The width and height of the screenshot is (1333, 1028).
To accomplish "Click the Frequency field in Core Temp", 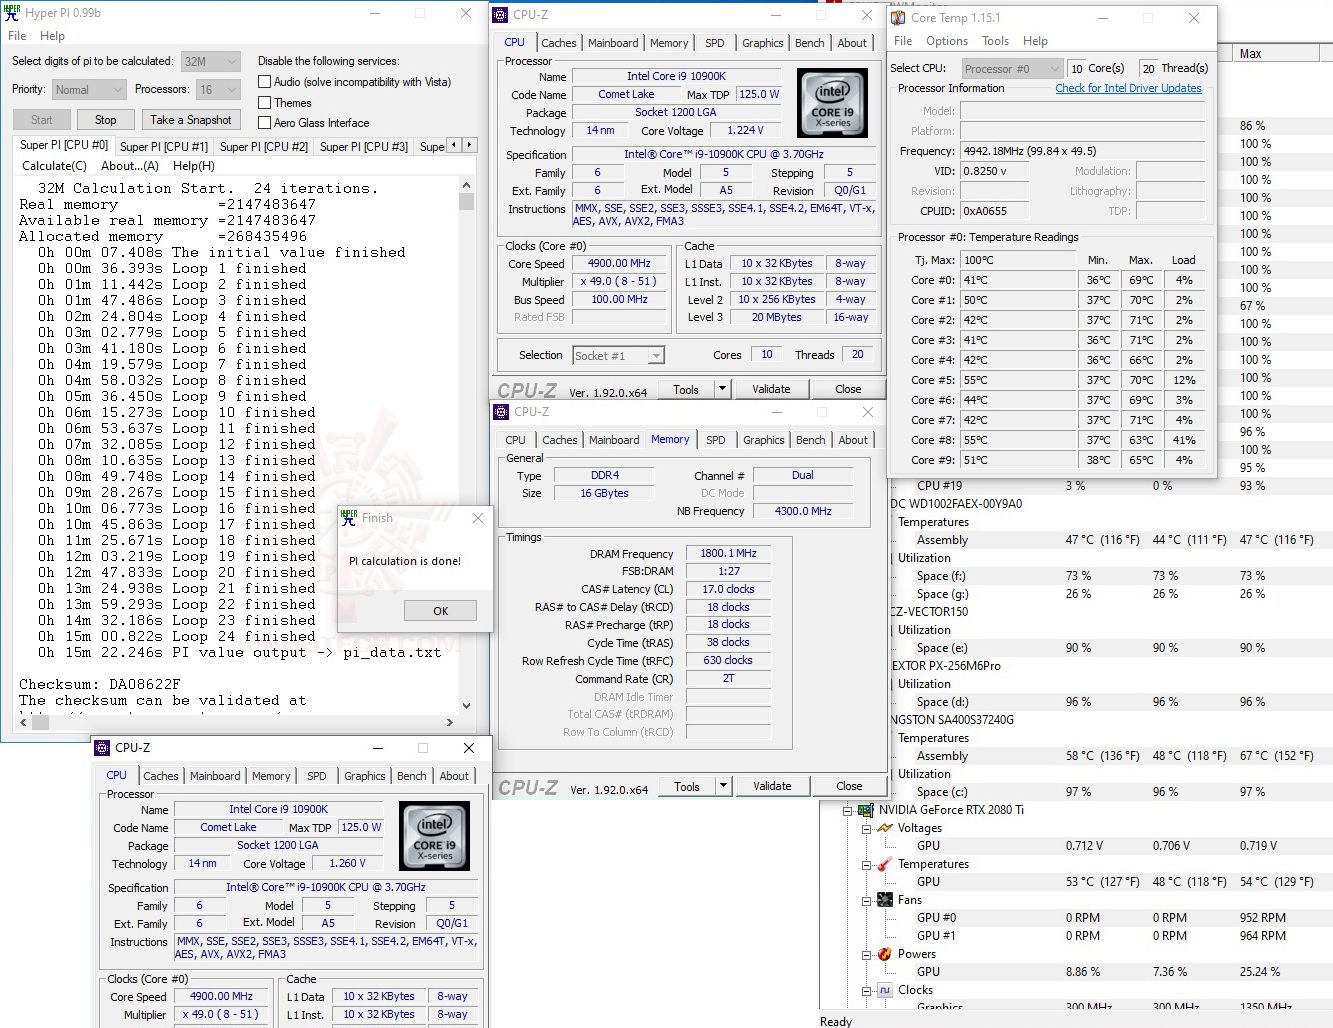I will point(1082,151).
